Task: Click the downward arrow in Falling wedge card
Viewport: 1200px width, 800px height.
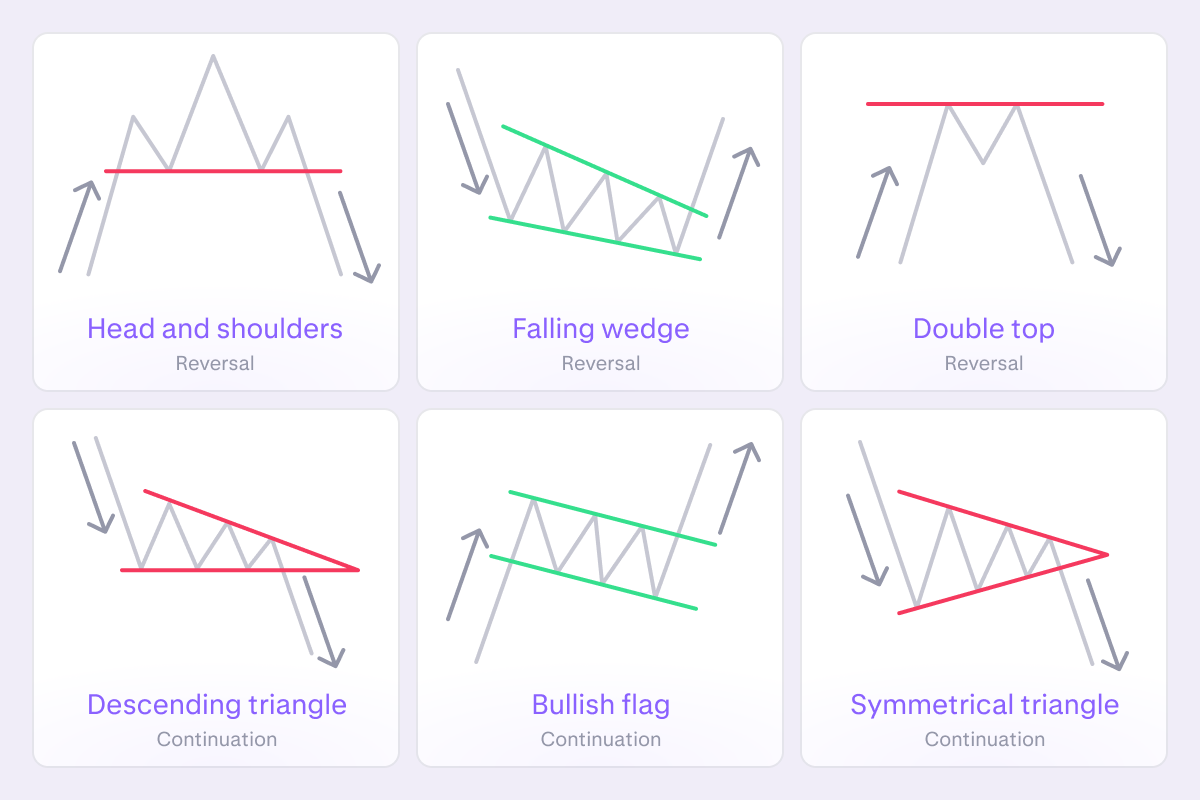Action: [465, 147]
